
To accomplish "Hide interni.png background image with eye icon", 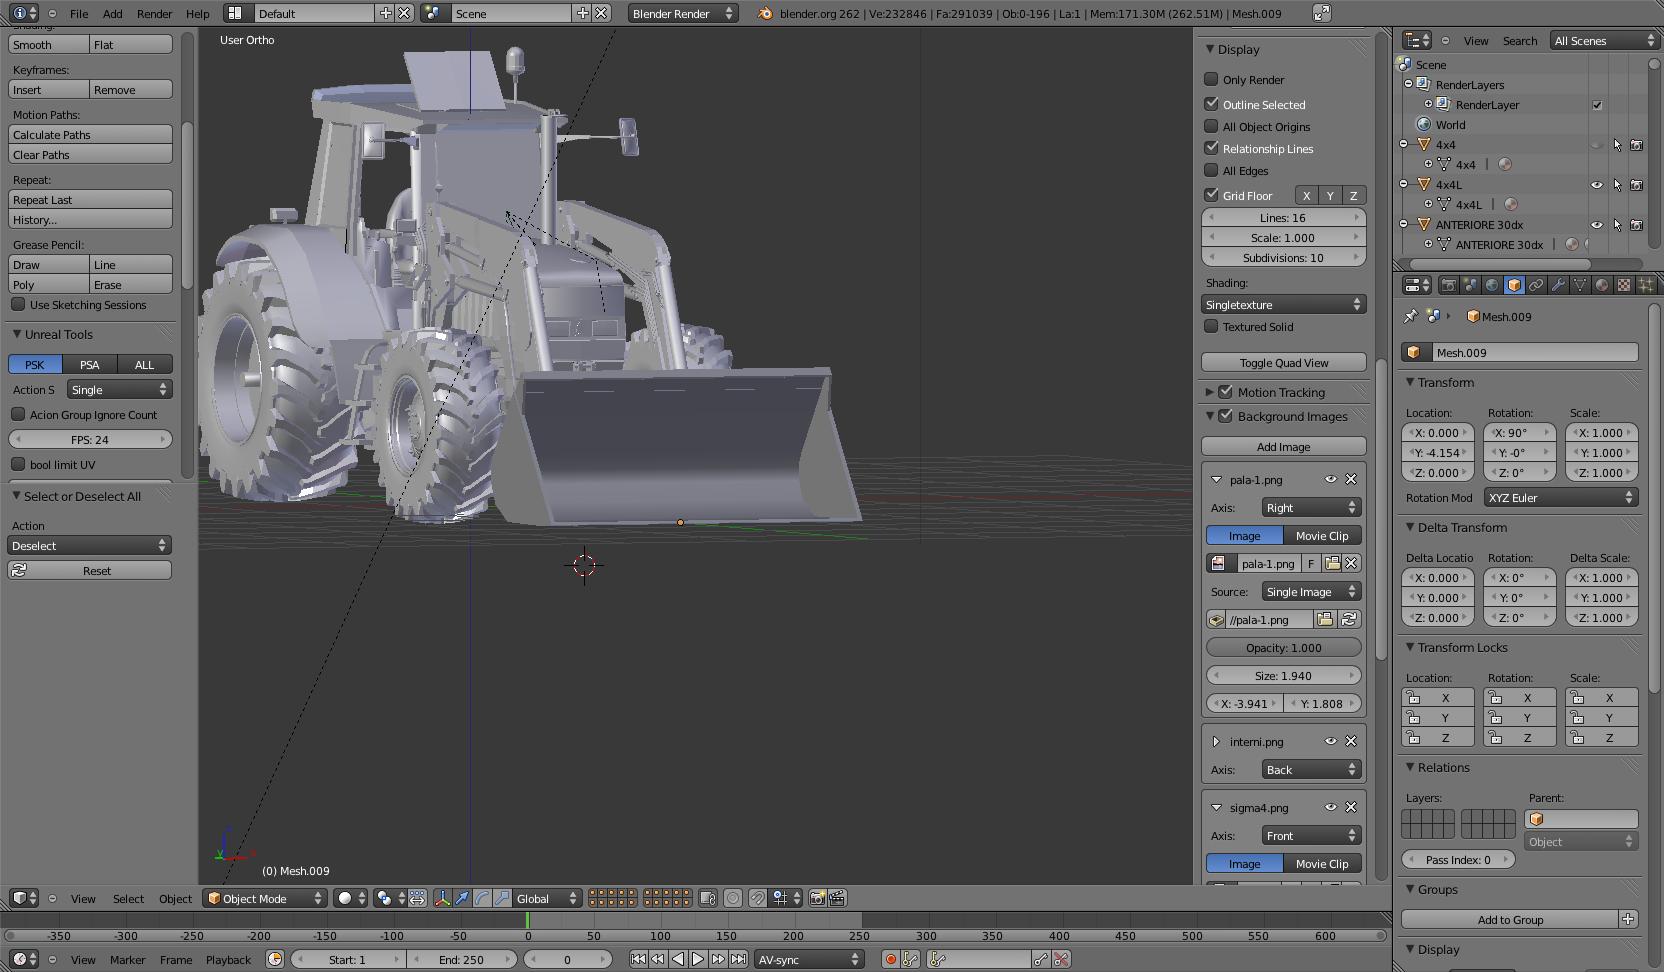I will point(1331,741).
